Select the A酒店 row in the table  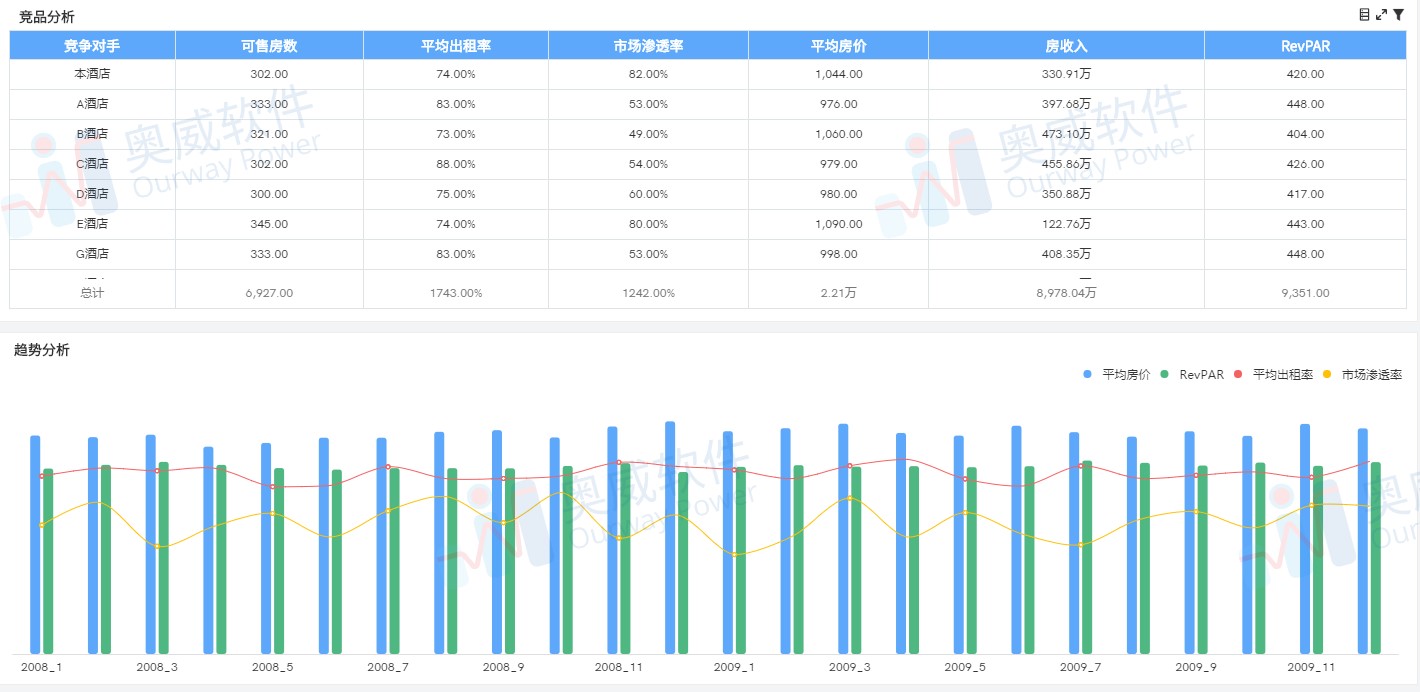pyautogui.click(x=92, y=104)
